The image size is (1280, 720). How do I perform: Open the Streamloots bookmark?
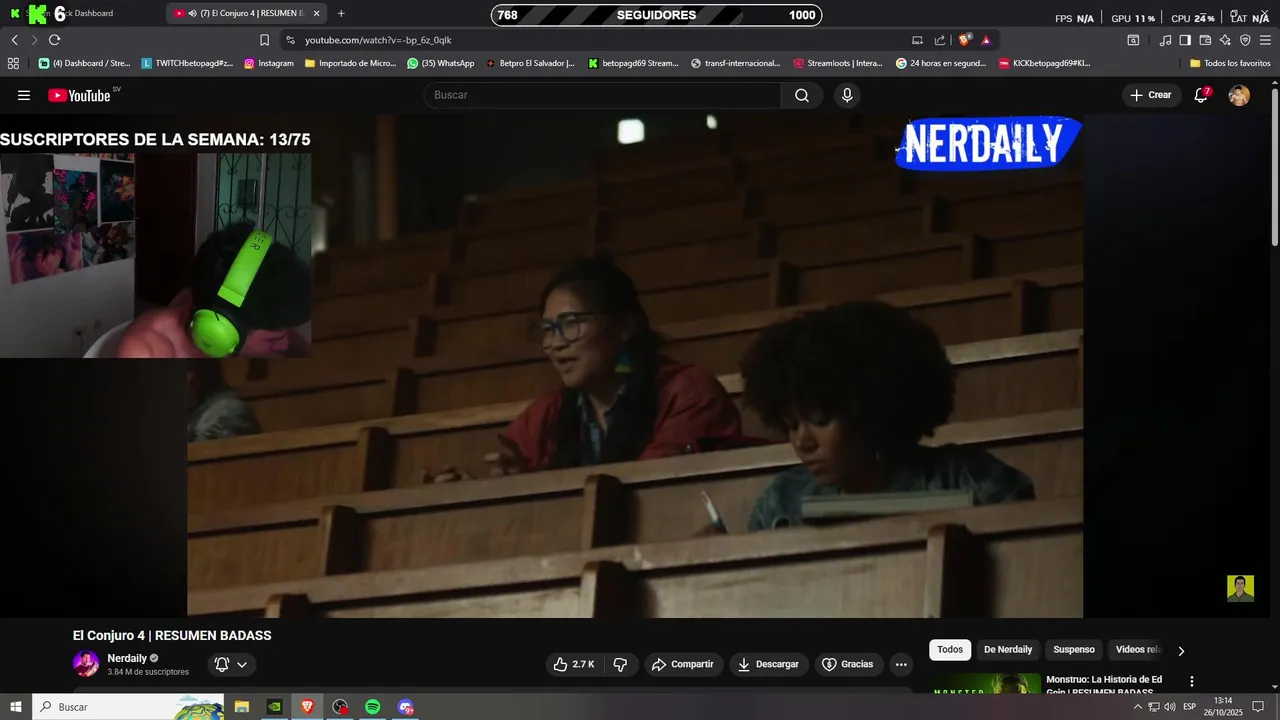click(838, 63)
